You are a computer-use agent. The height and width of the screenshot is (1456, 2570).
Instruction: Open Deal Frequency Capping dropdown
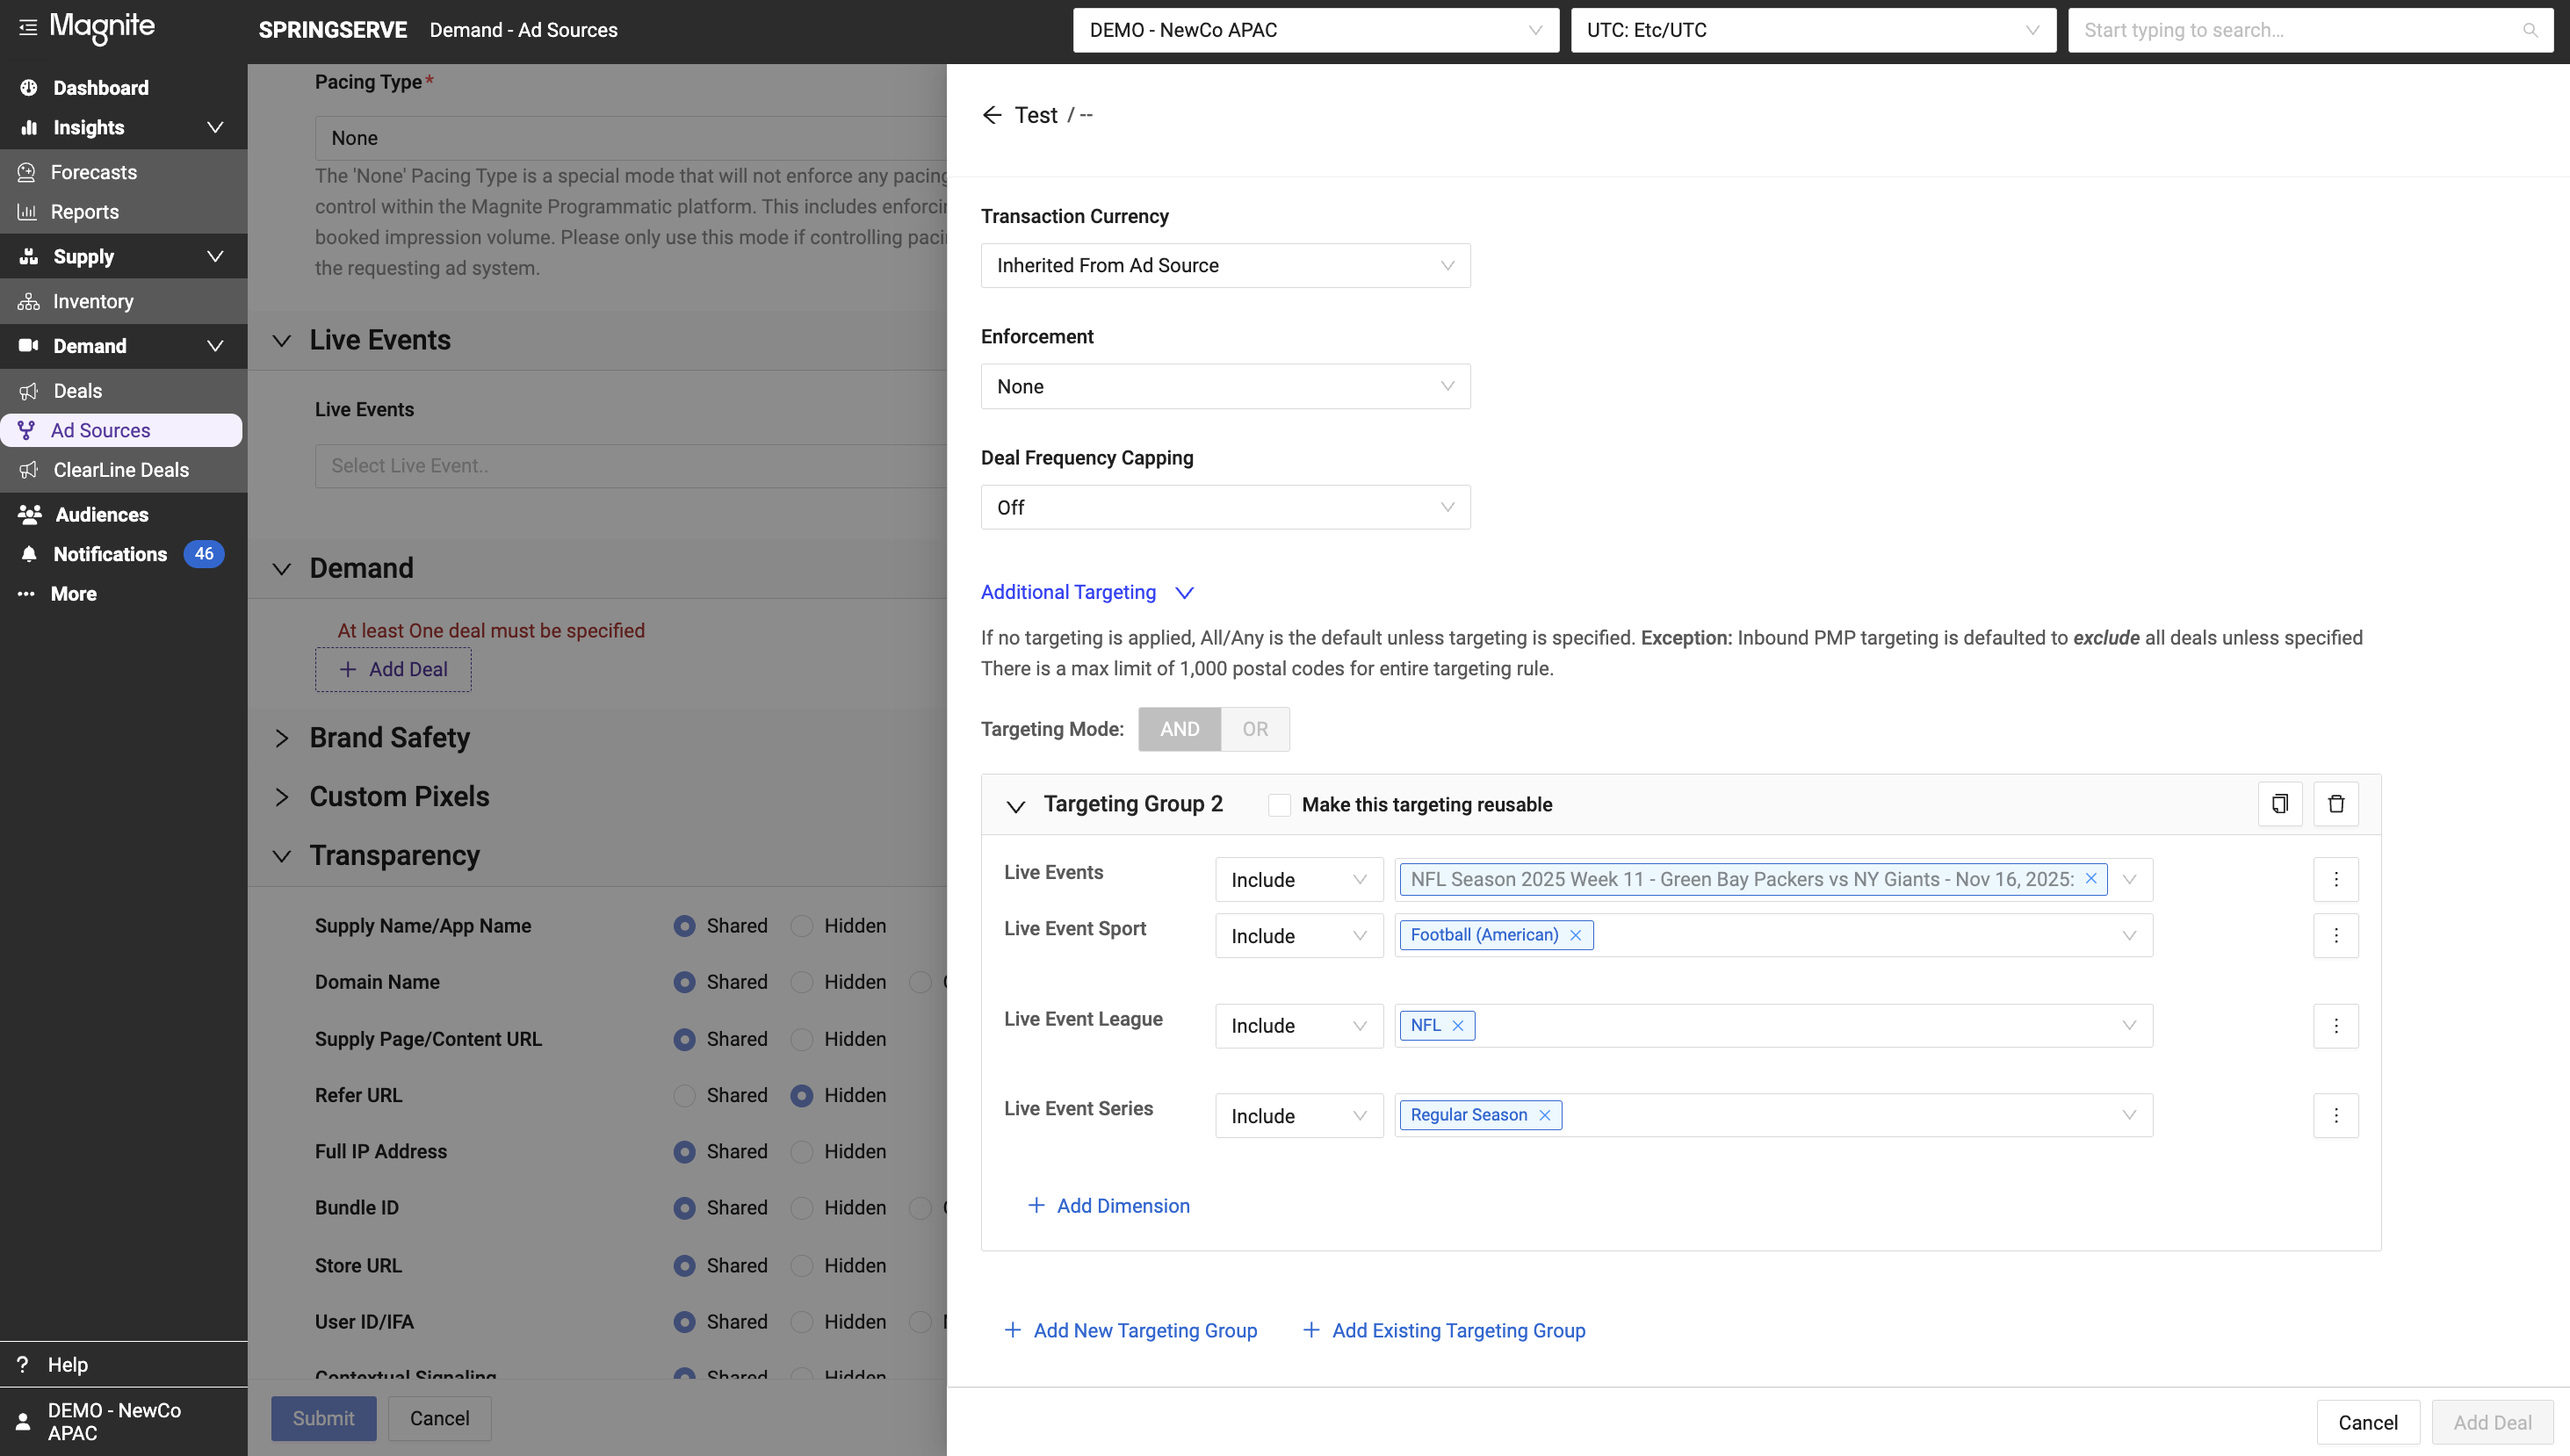tap(1224, 507)
